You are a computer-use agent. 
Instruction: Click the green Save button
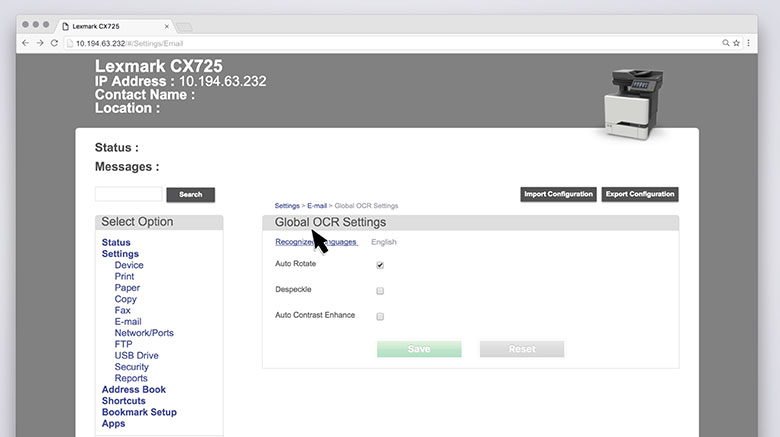click(x=419, y=349)
